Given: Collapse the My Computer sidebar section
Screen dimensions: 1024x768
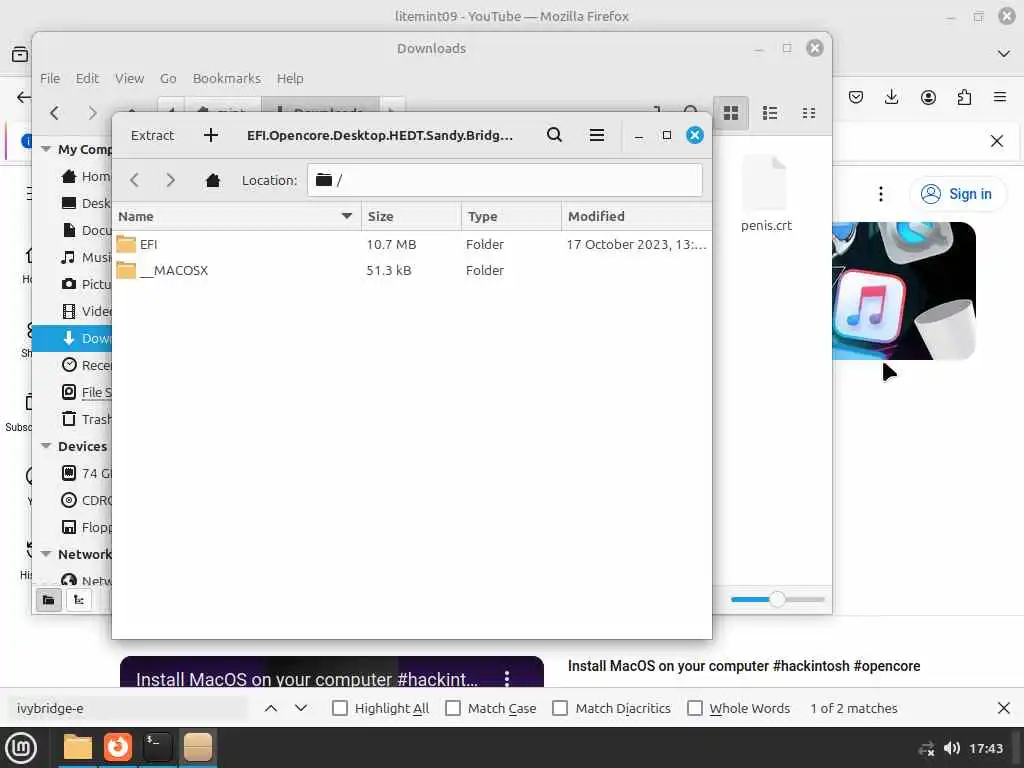Looking at the screenshot, I should pos(46,149).
